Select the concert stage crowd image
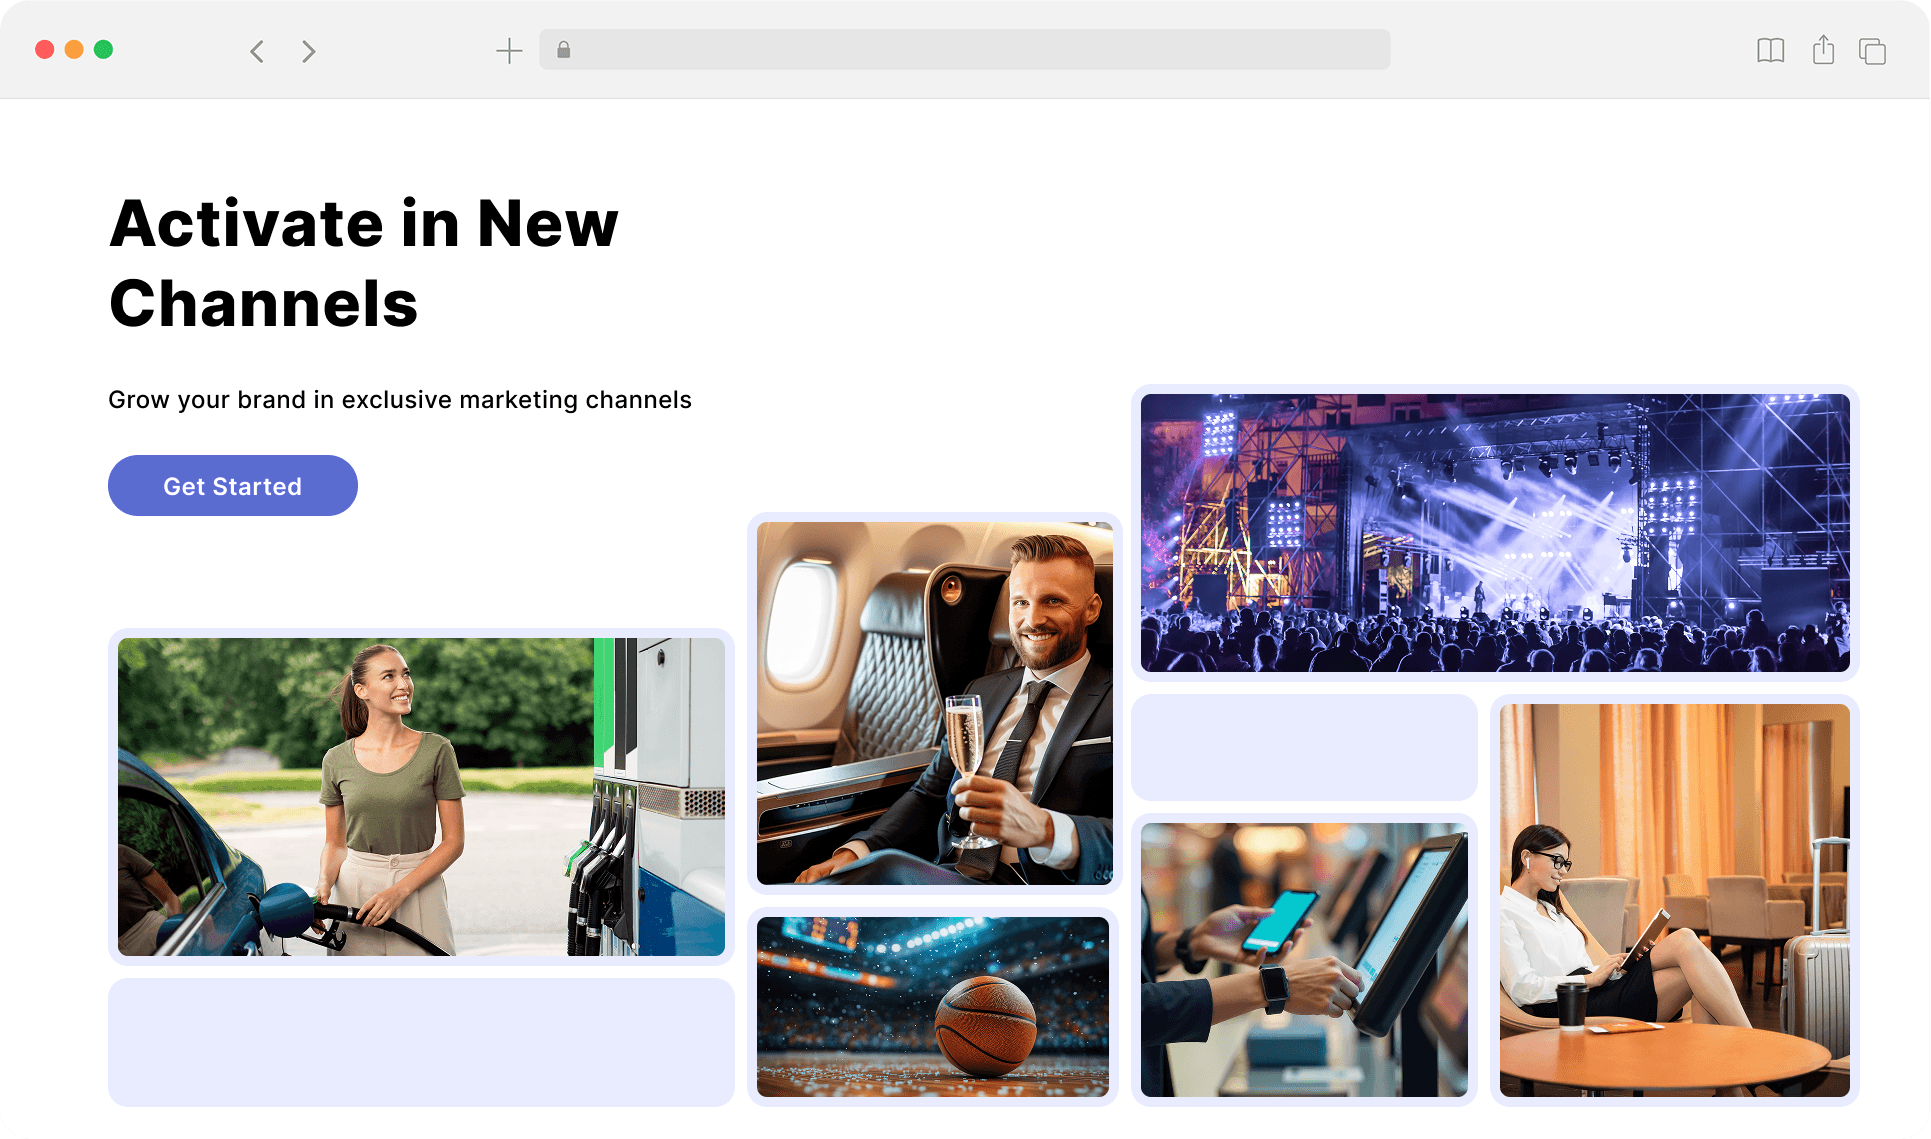The height and width of the screenshot is (1139, 1931). pyautogui.click(x=1494, y=532)
